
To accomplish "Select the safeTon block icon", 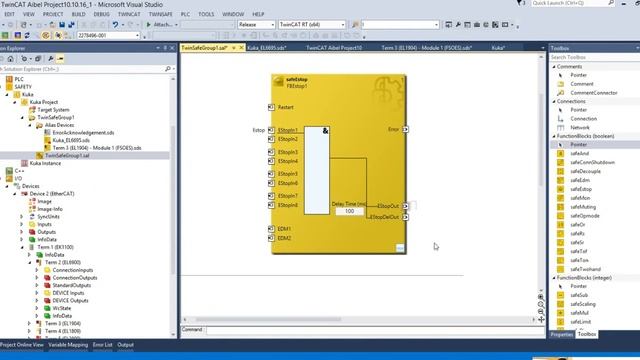I will [560, 260].
